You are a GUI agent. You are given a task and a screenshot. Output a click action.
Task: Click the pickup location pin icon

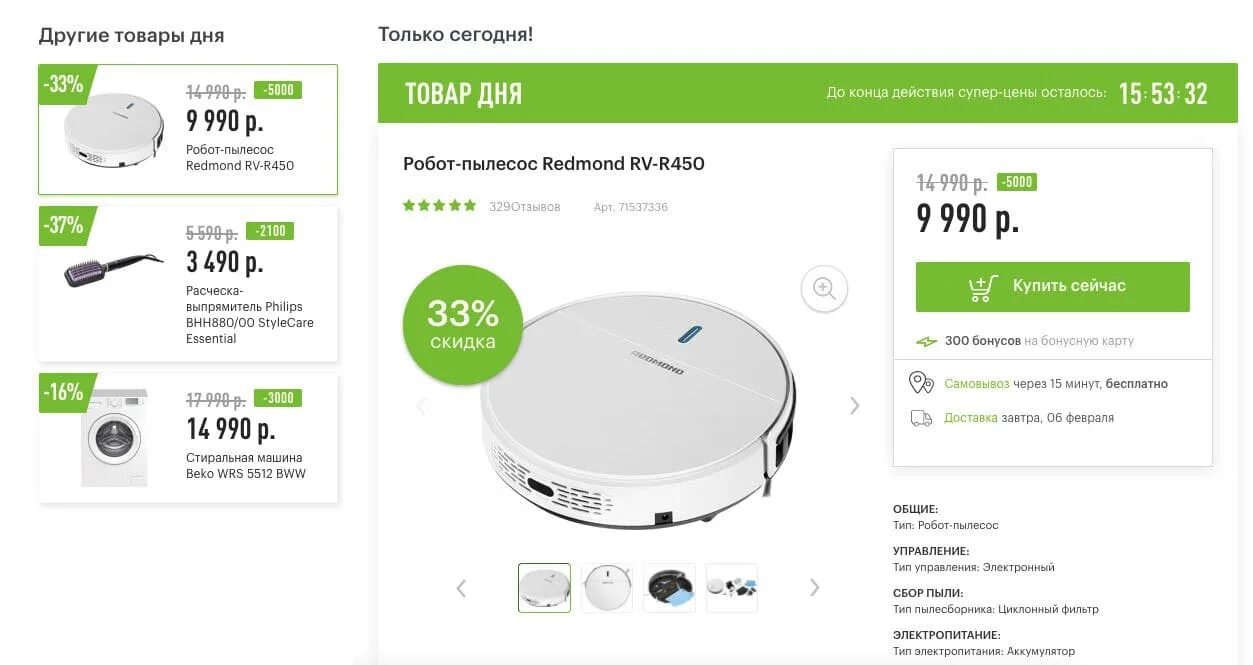tap(920, 383)
